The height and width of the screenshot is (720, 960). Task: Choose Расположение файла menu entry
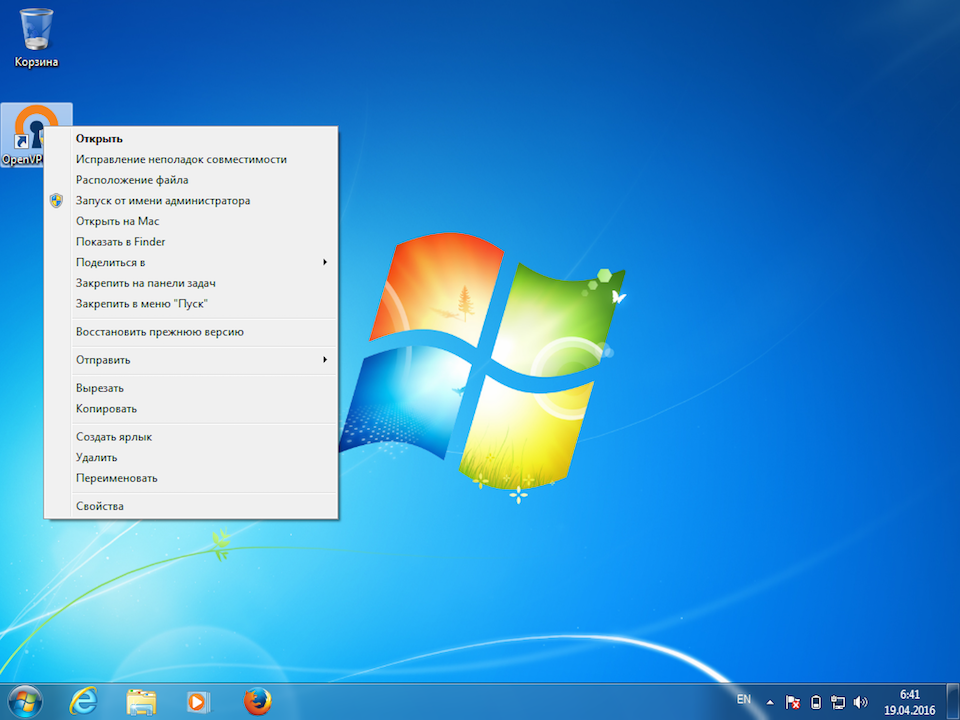191,180
